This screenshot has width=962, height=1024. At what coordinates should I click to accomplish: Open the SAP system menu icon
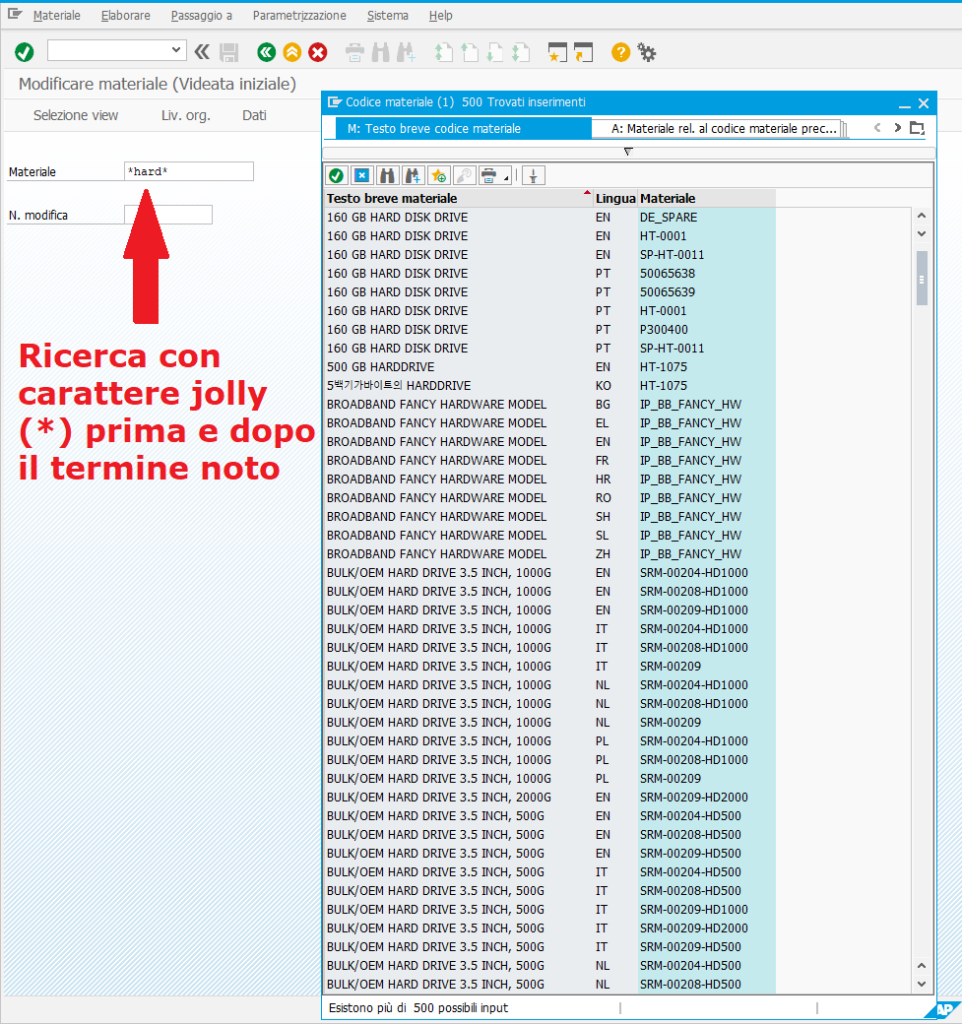tap(14, 14)
